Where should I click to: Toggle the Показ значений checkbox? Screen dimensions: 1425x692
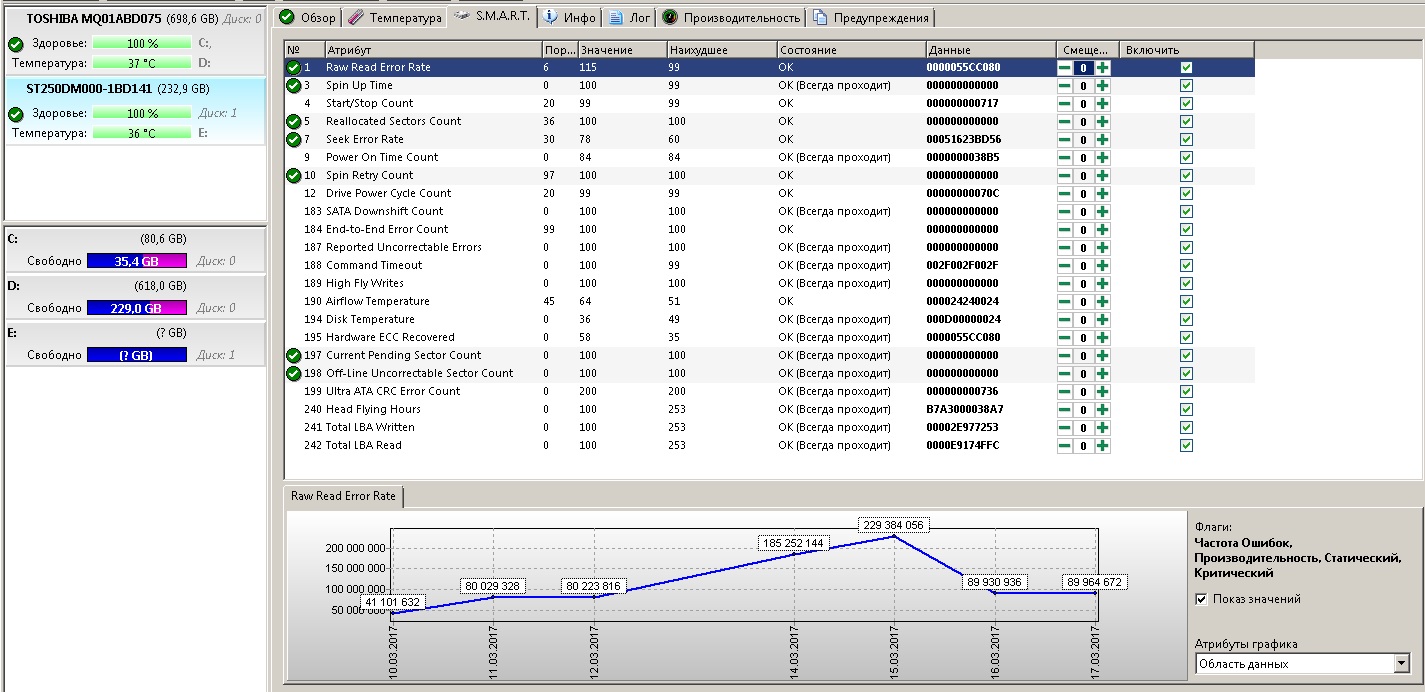coord(1201,599)
